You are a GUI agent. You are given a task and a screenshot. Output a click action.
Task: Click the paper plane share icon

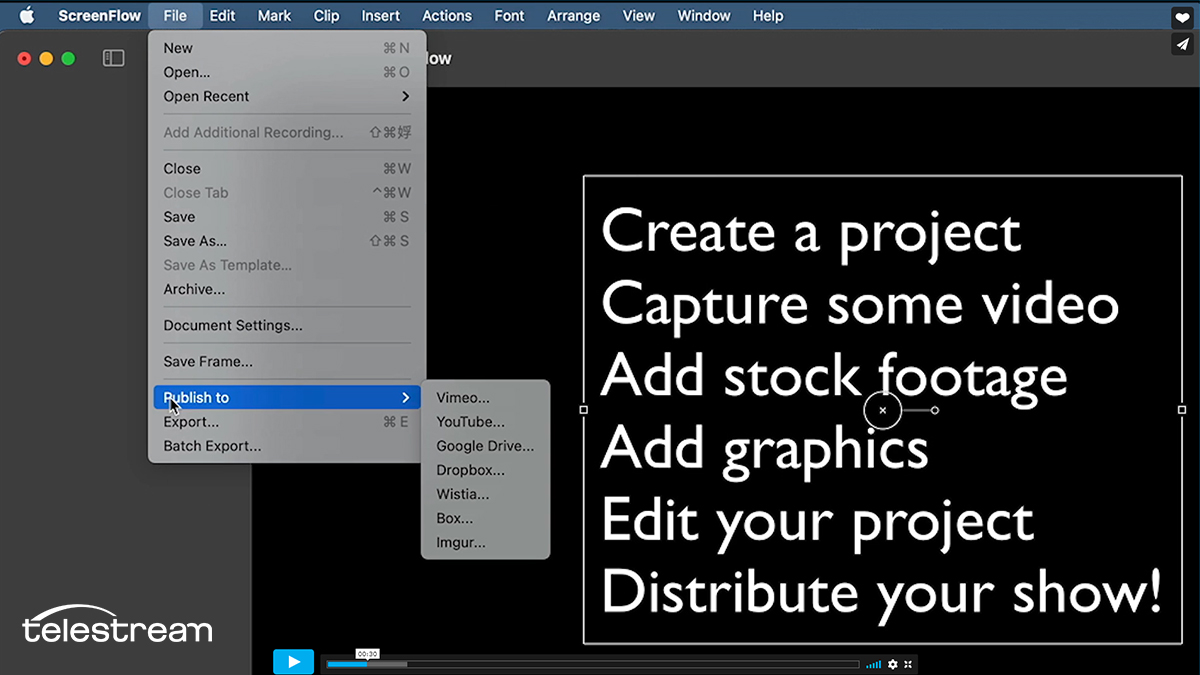1181,44
